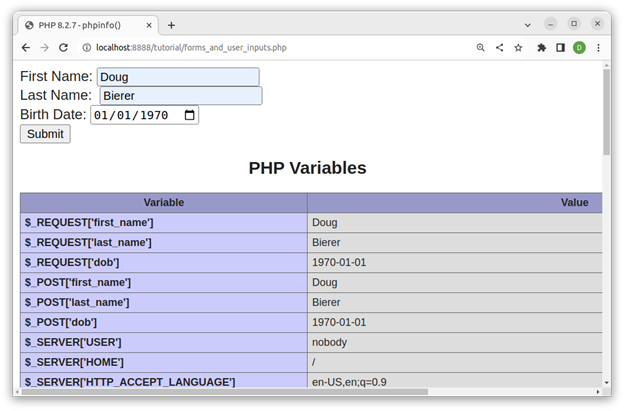This screenshot has height=411, width=624.
Task: Close the PHP 8.2.7 phpinfo tab
Action: click(146, 25)
